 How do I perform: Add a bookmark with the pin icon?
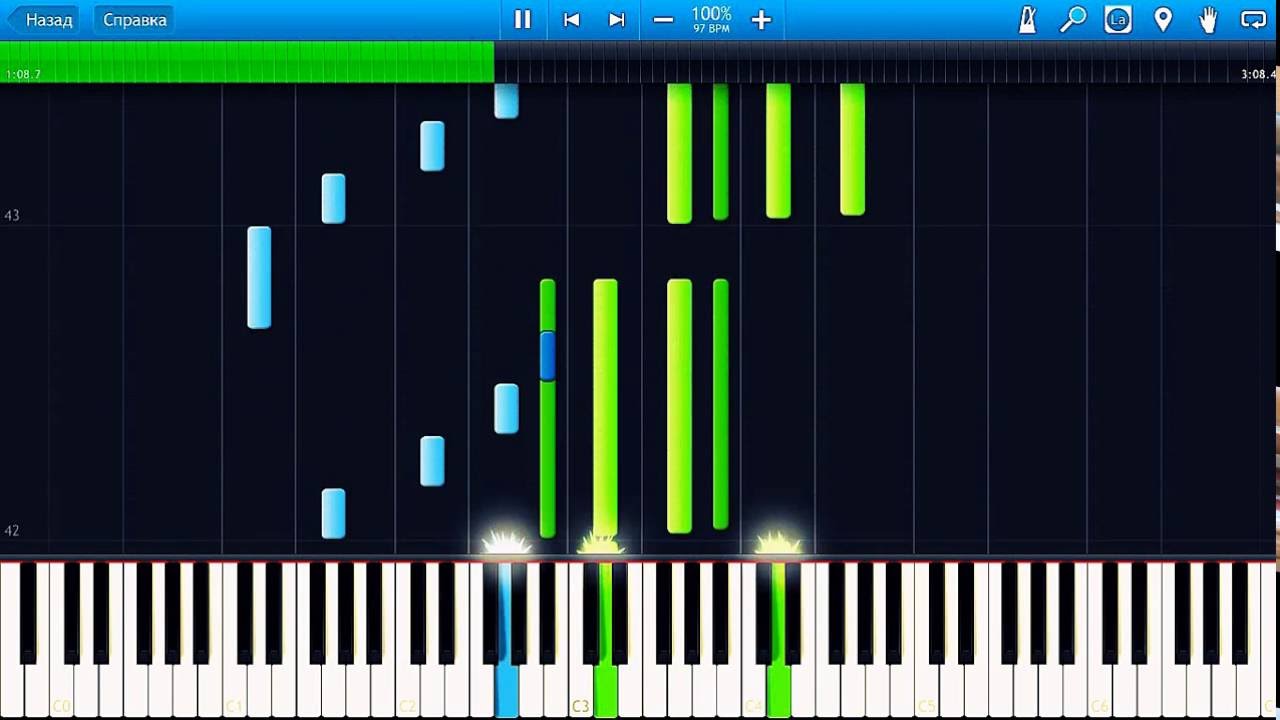tap(1163, 19)
